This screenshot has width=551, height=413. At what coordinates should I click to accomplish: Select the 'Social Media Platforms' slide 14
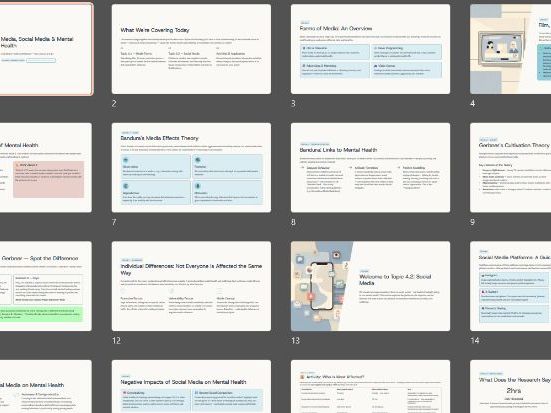click(x=511, y=286)
